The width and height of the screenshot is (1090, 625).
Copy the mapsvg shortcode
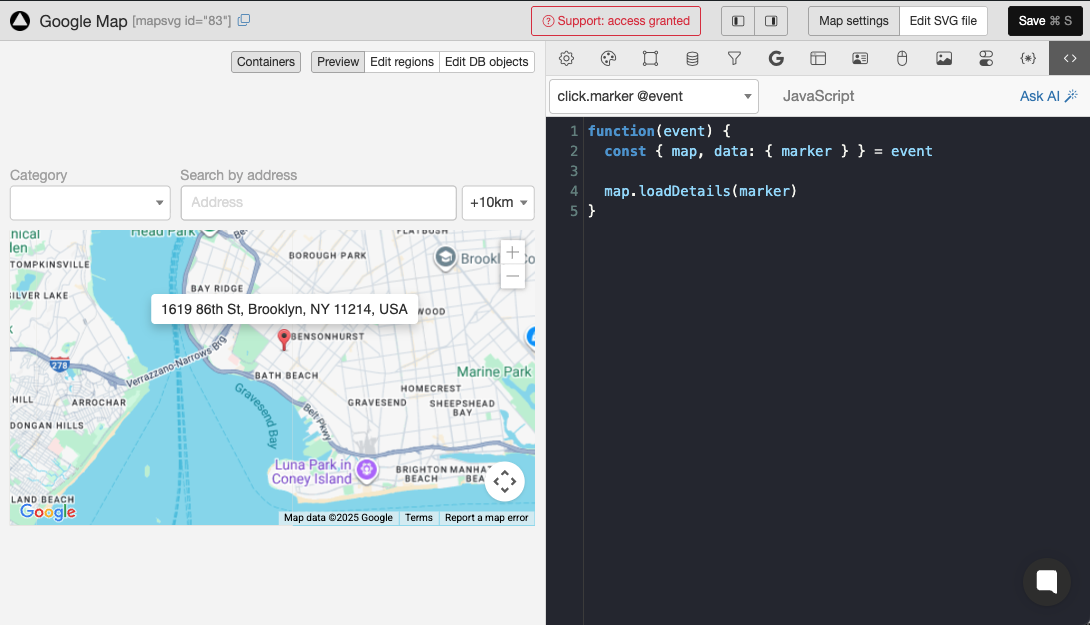(x=244, y=21)
